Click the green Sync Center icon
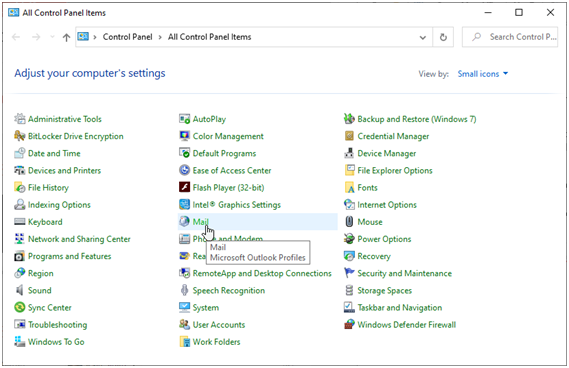Viewport: 569px width, 368px height. pos(20,307)
